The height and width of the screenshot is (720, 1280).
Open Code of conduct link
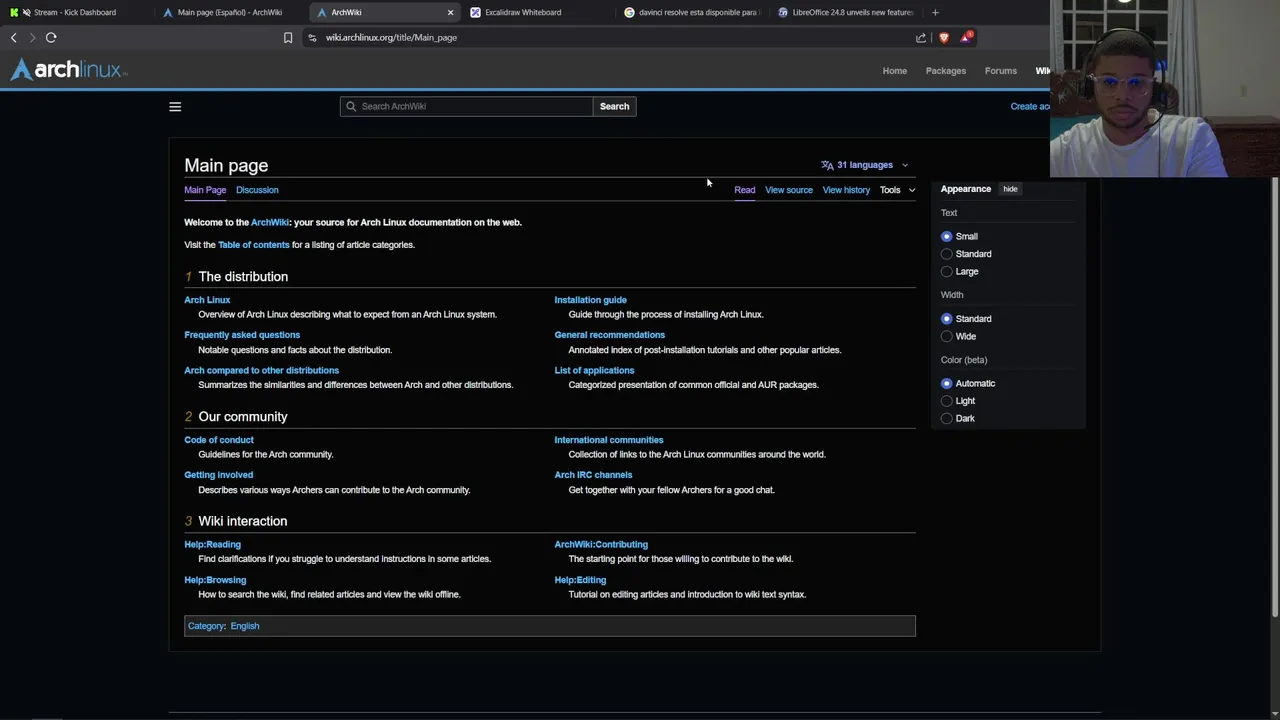[219, 440]
